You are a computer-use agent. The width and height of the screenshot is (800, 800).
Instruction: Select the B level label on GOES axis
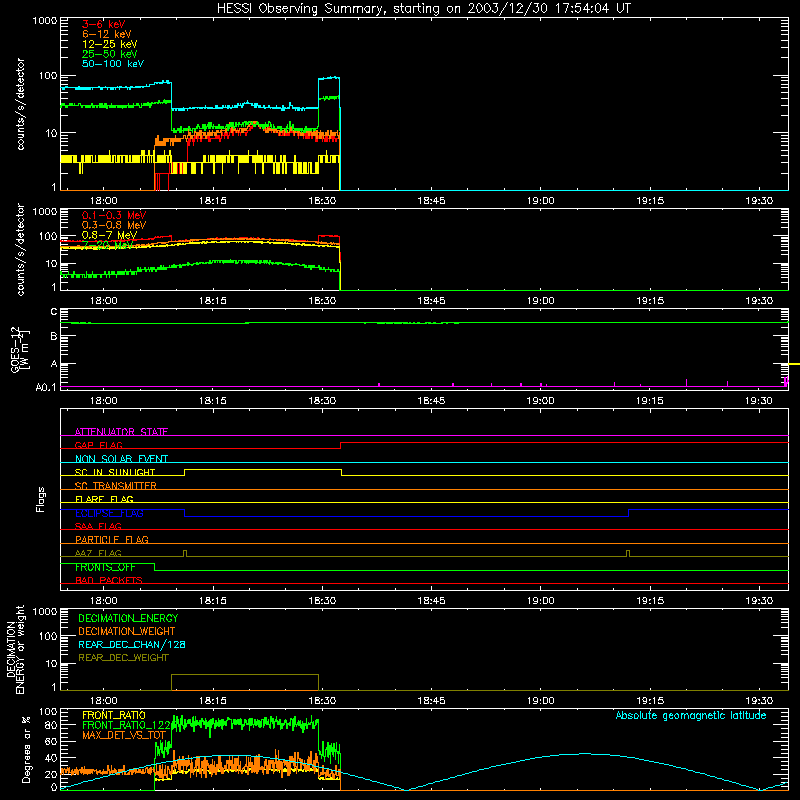[x=54, y=336]
